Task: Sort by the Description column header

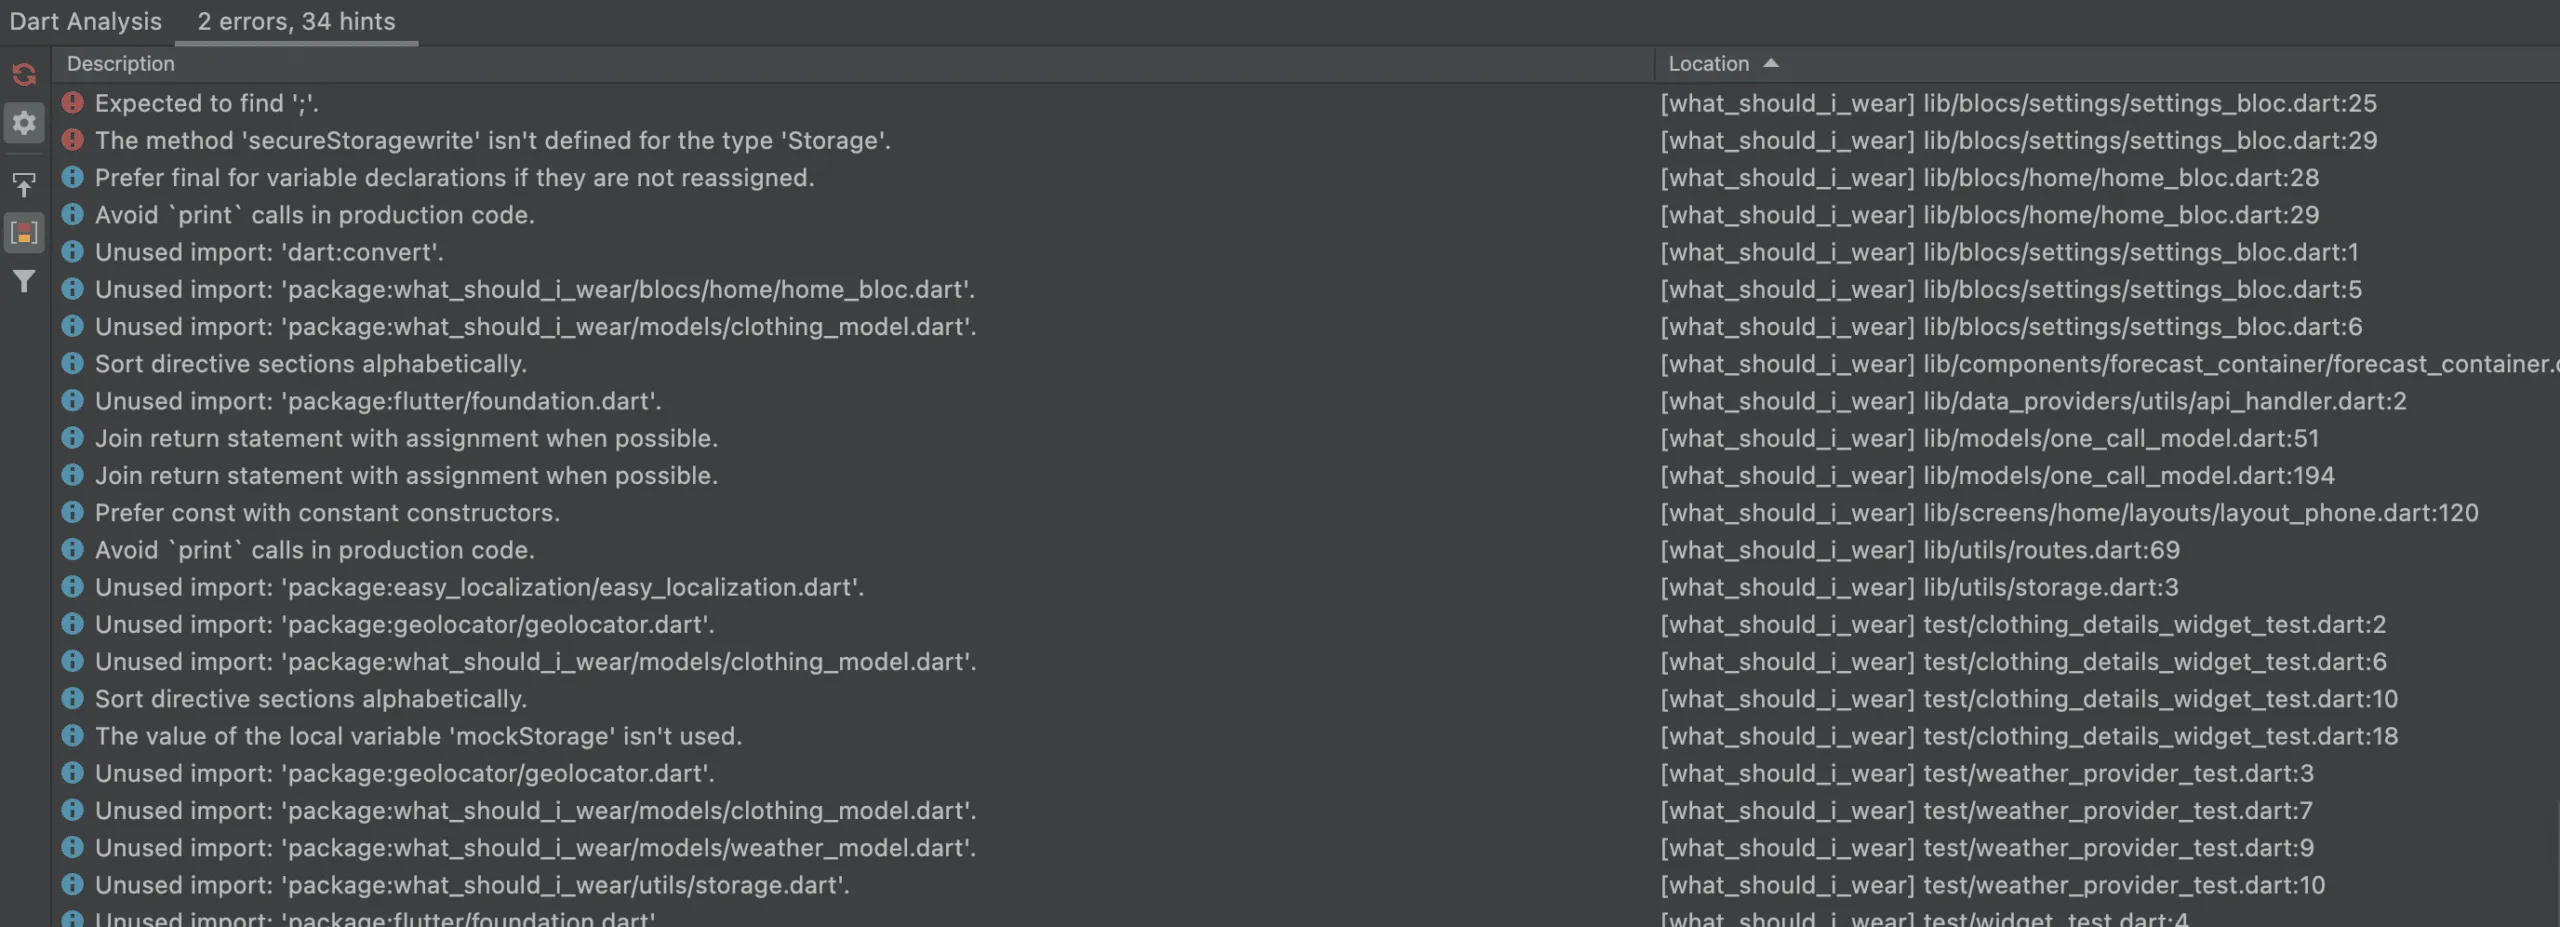Action: pyautogui.click(x=121, y=64)
